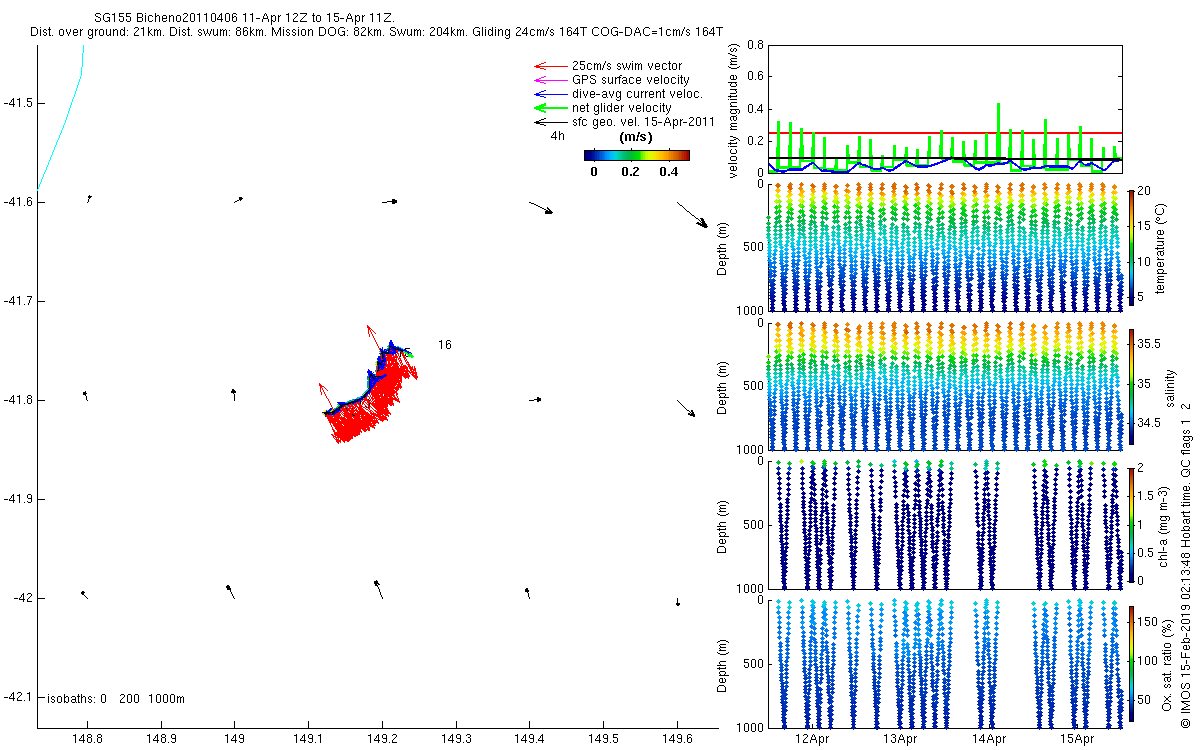Image resolution: width=1200 pixels, height=750 pixels.
Task: Click the 'Depth (m)' label of chl-a panel
Action: [x=723, y=525]
